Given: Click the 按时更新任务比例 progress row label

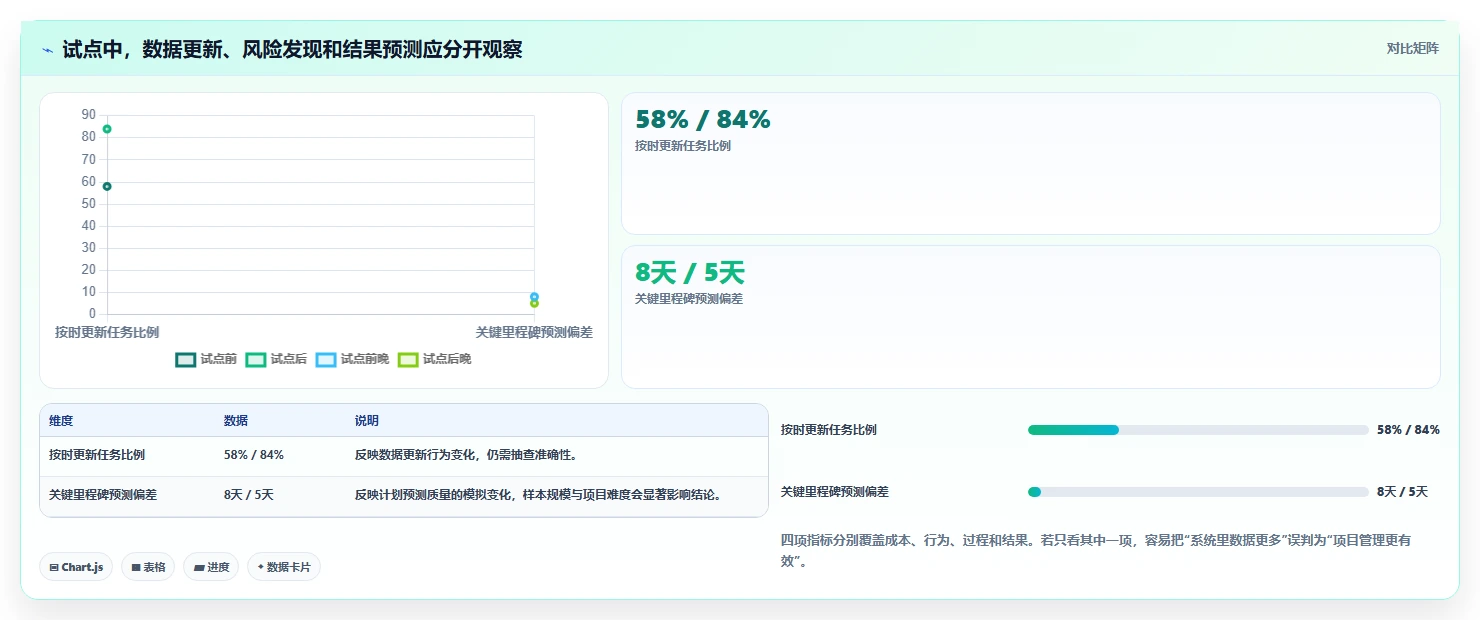Looking at the screenshot, I should point(829,430).
